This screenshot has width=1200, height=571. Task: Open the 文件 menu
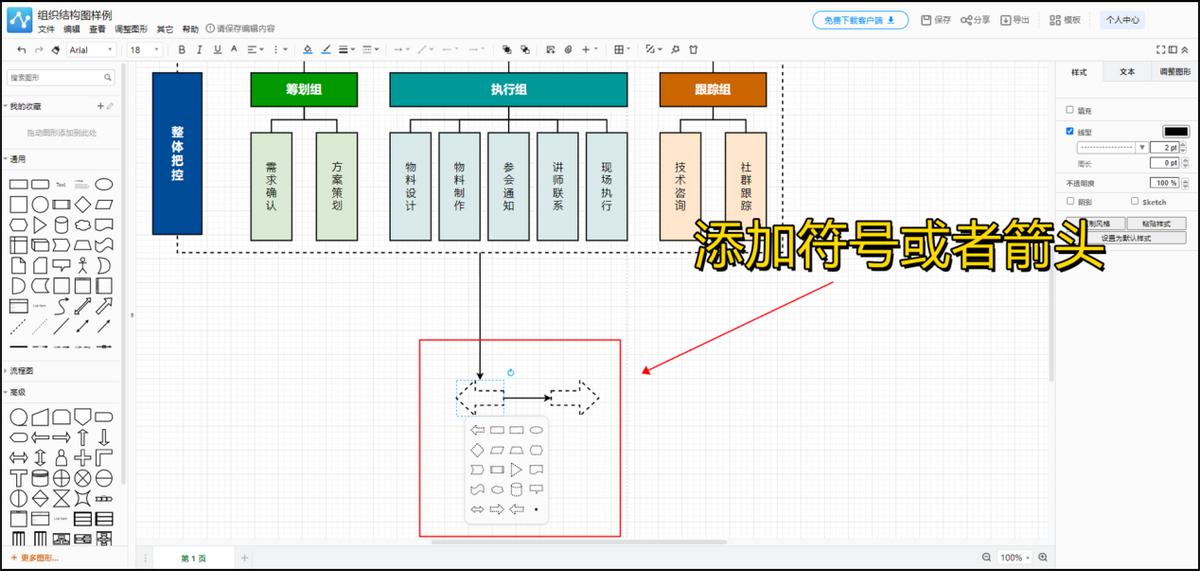pyautogui.click(x=46, y=29)
